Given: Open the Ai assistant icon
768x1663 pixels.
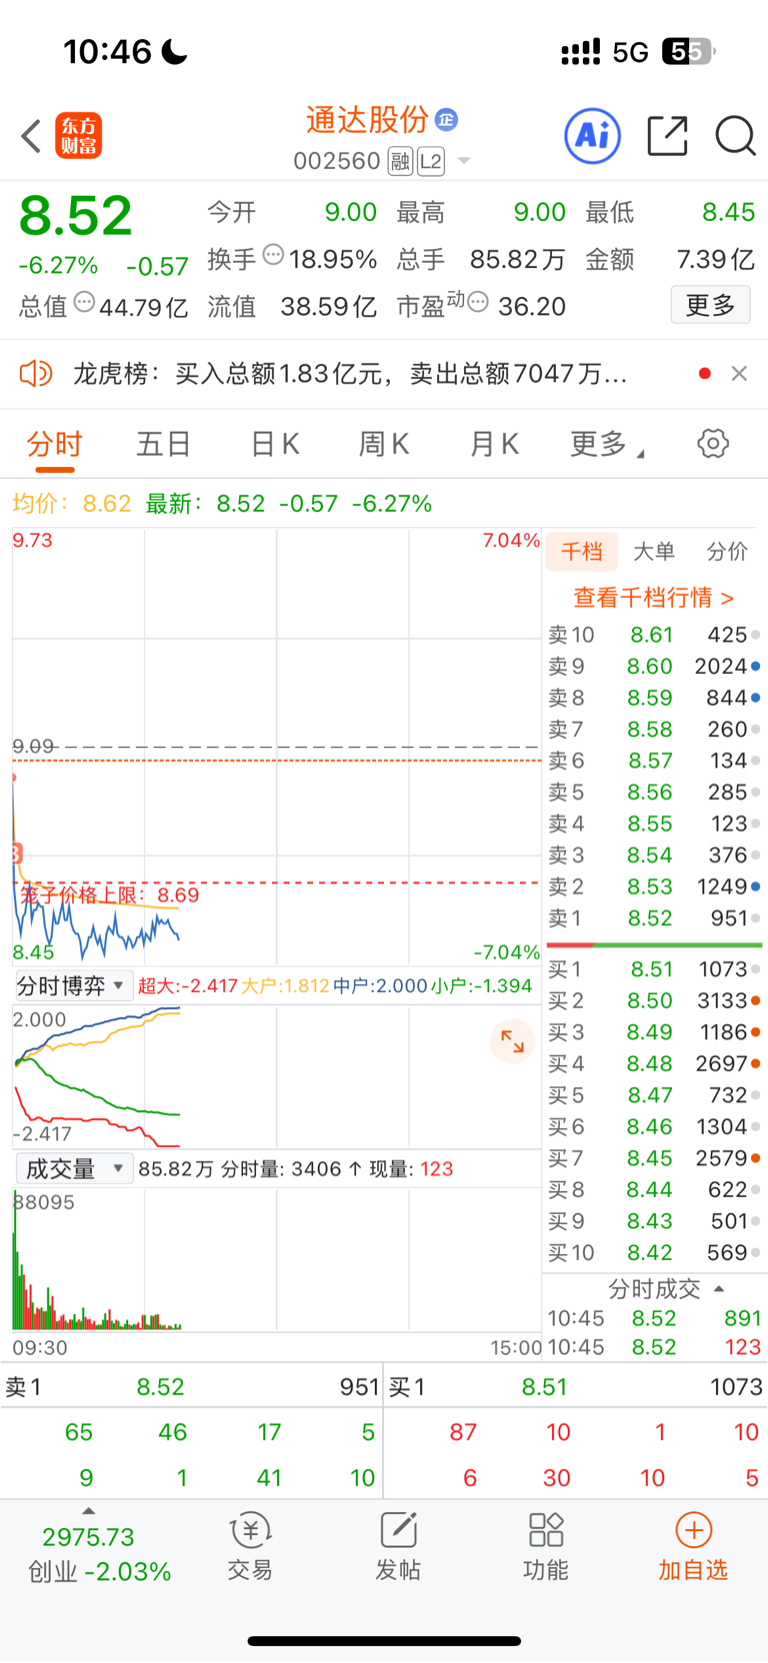Looking at the screenshot, I should point(593,135).
